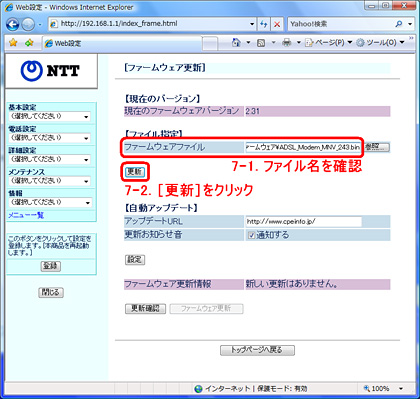Screen dimensions: 420x399
Task: Open the recent pages dropdown arrow
Action: pyautogui.click(x=40, y=24)
